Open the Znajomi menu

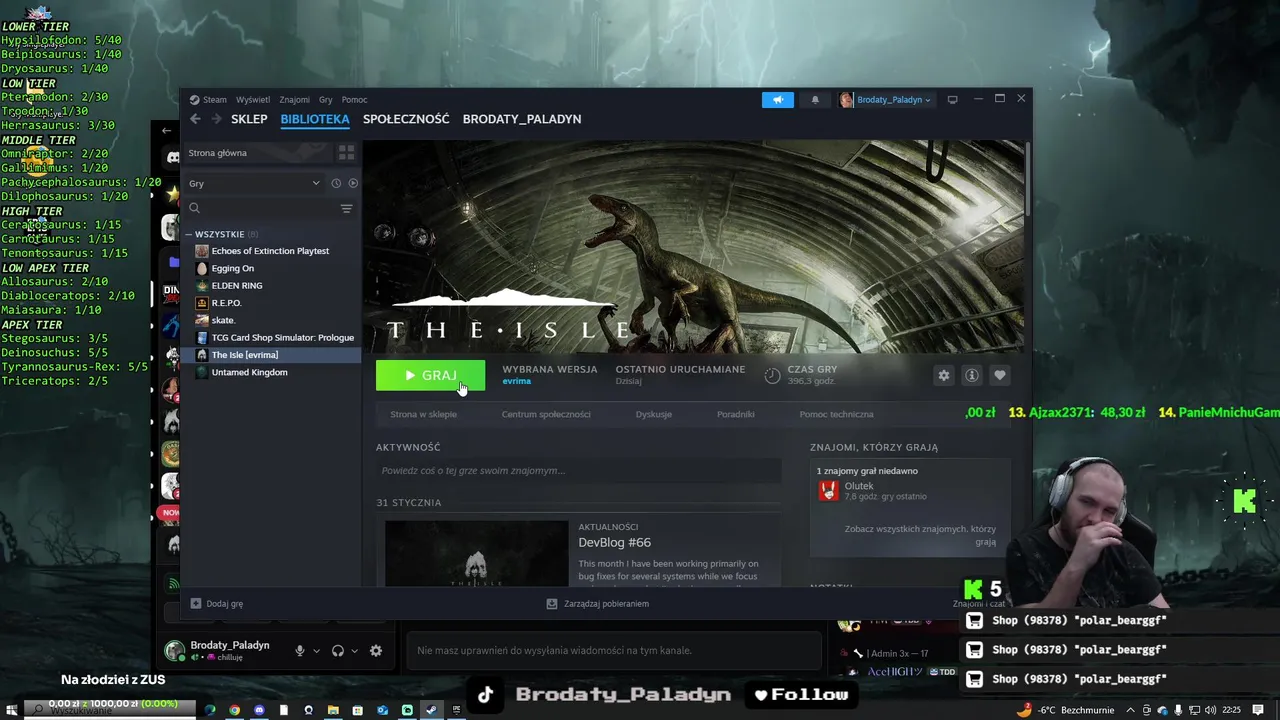tap(295, 100)
